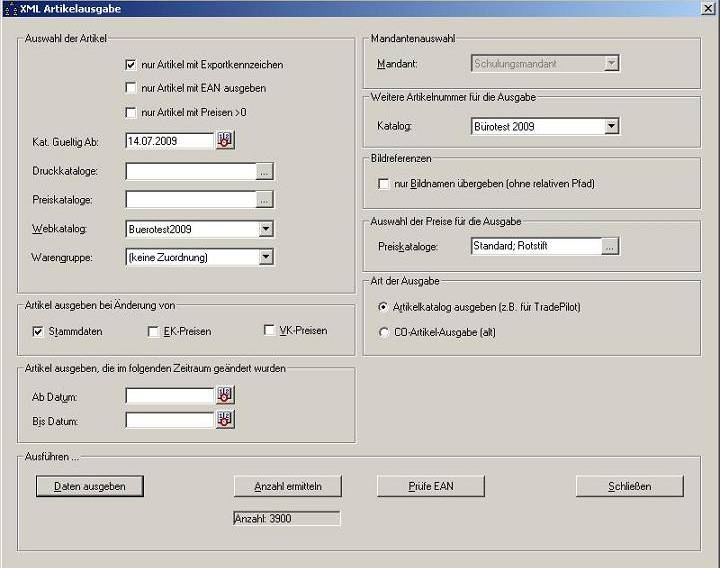The image size is (720, 568).
Task: Focus the Kat. Gueltig Ab date field
Action: point(169,141)
